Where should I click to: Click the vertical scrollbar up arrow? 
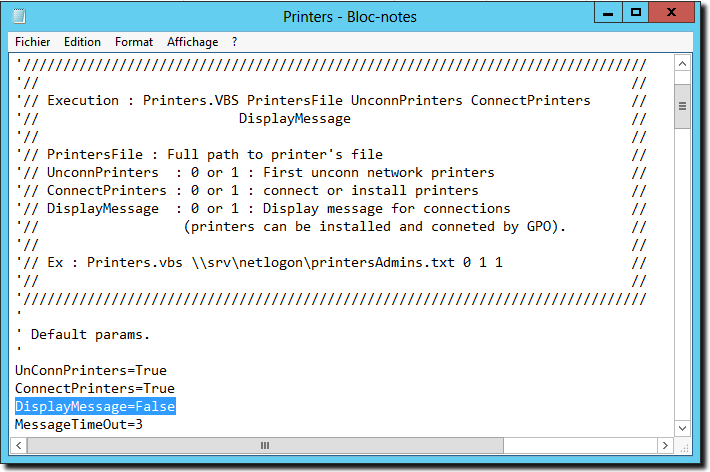click(682, 64)
